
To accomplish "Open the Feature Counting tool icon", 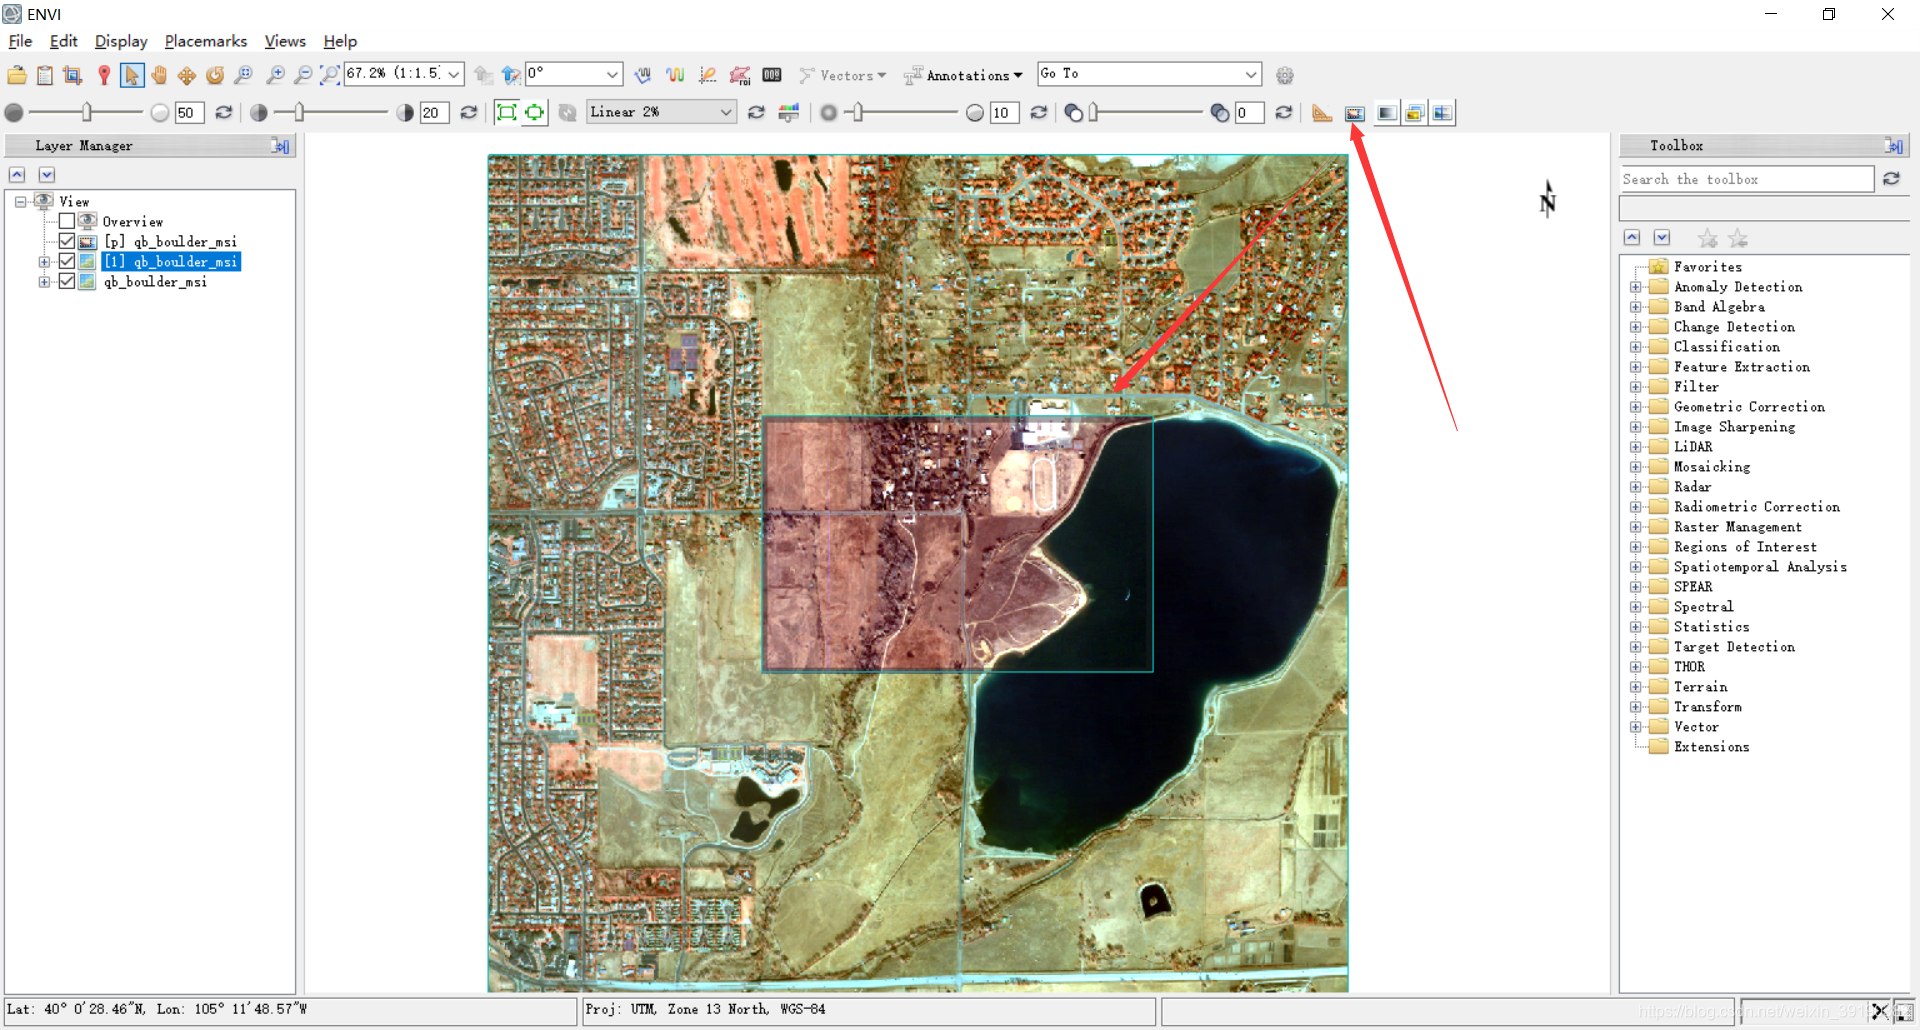I will (x=772, y=75).
